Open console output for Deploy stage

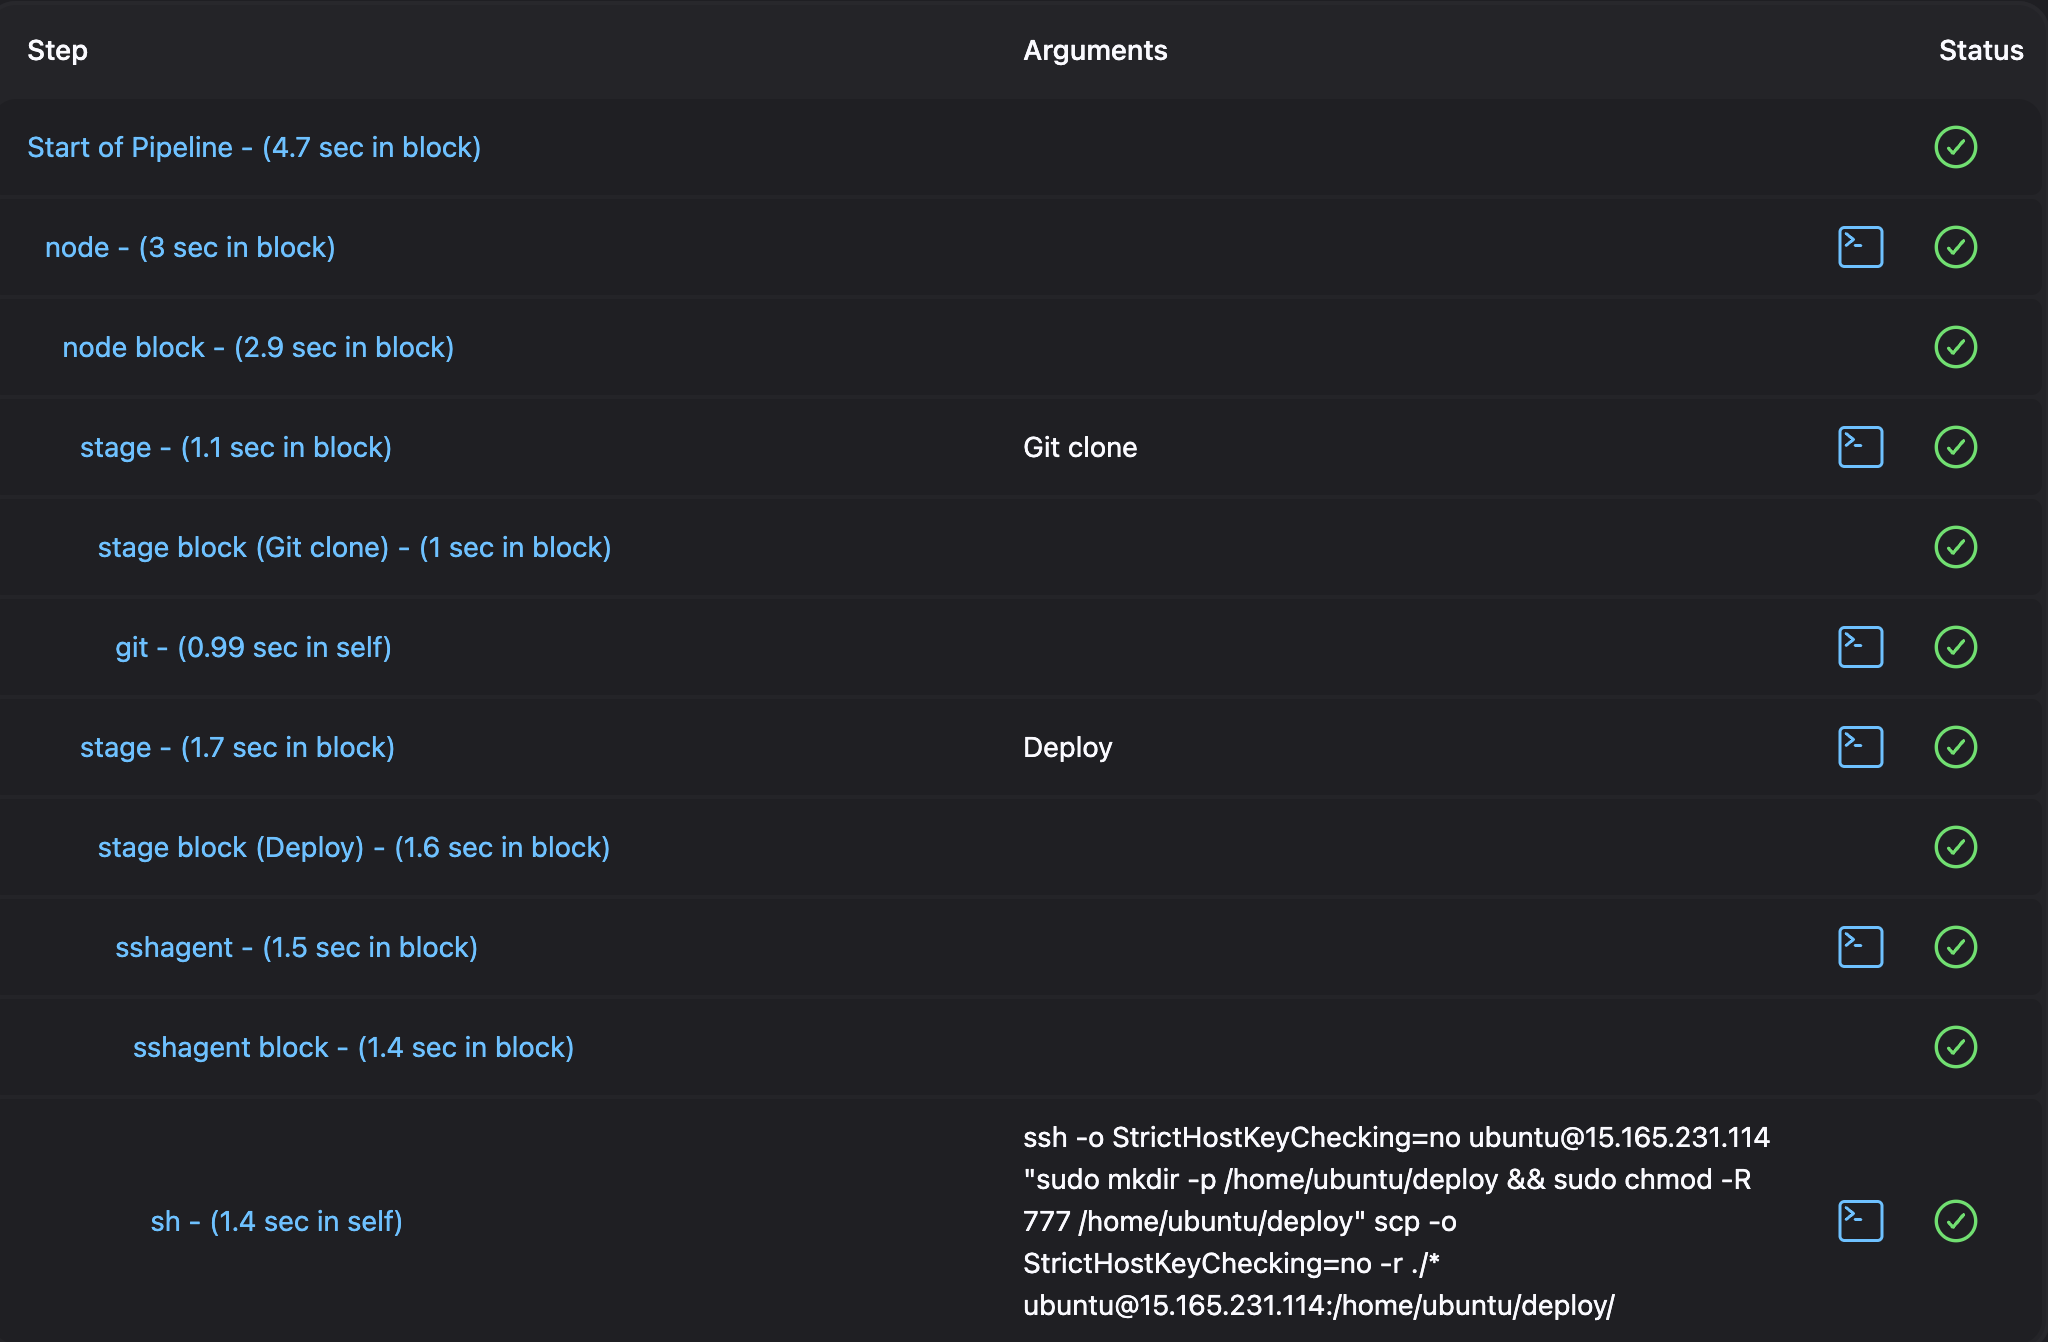click(1860, 747)
